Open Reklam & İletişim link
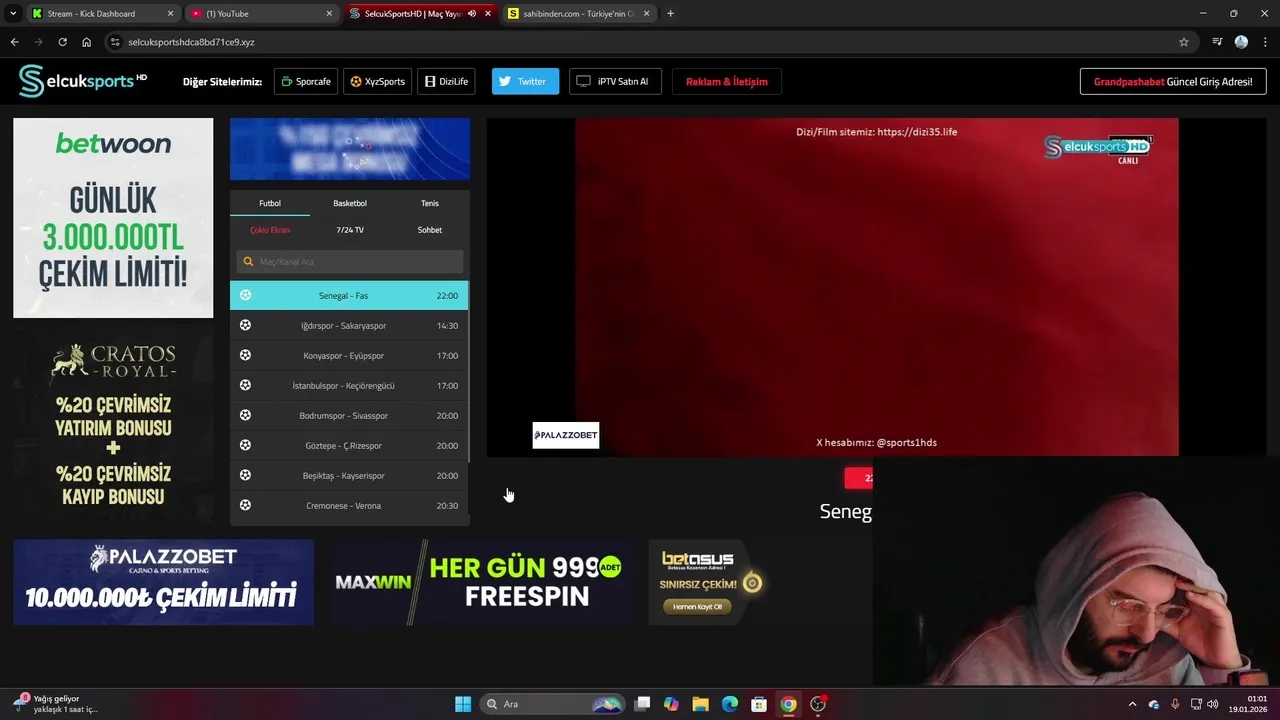 pyautogui.click(x=727, y=82)
